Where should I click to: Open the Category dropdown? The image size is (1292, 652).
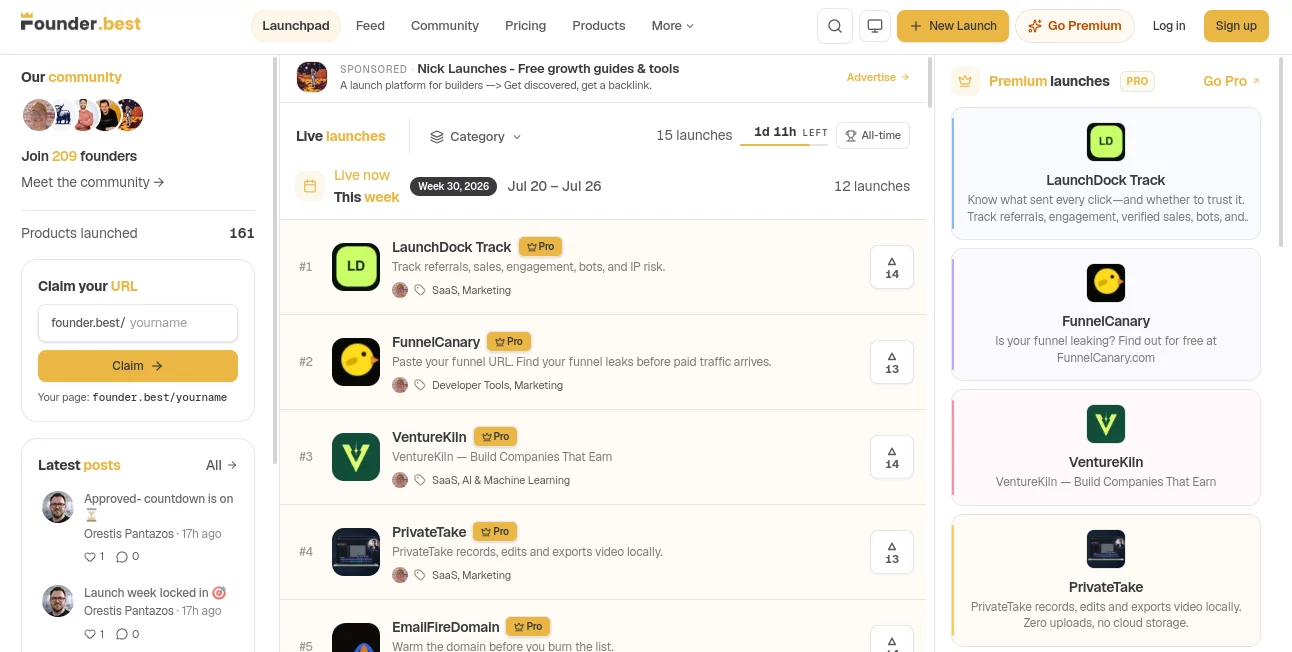point(476,136)
